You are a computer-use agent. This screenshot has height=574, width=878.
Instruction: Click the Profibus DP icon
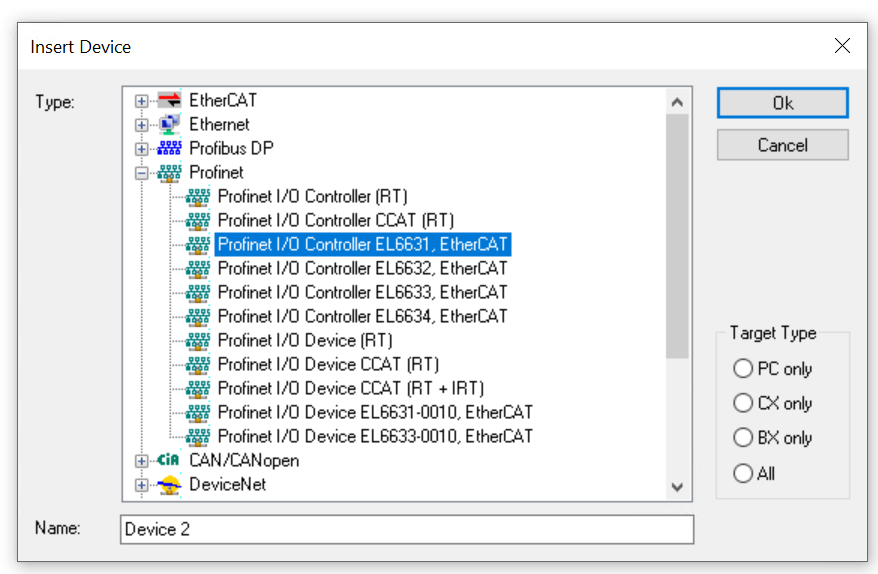tap(169, 148)
